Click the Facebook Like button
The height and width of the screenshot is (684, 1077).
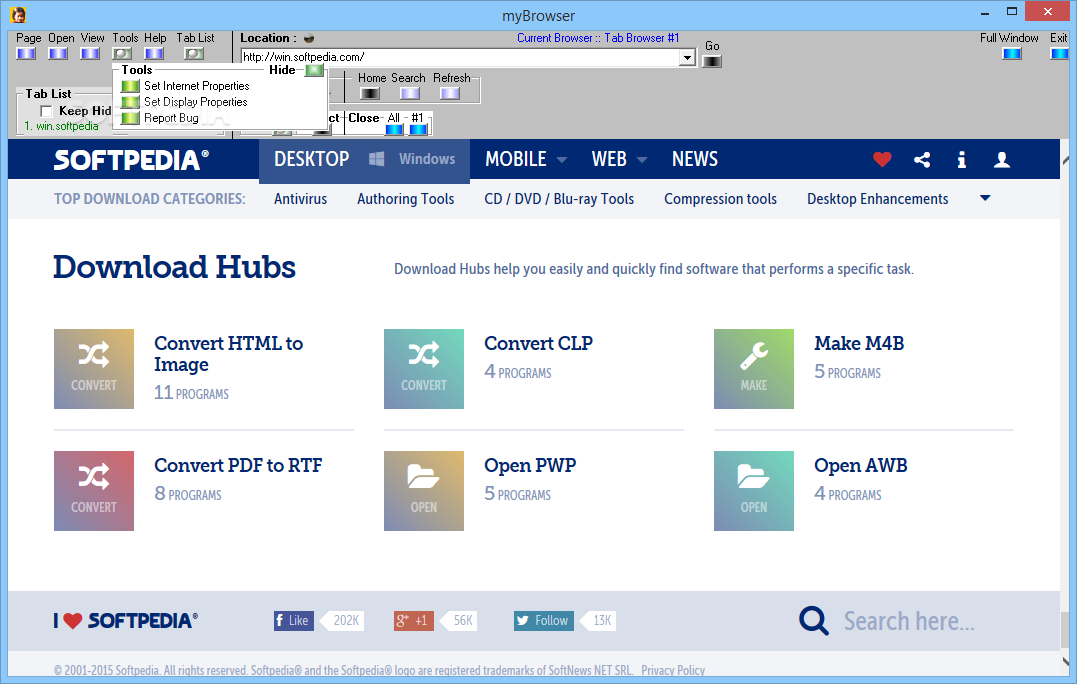(x=293, y=621)
